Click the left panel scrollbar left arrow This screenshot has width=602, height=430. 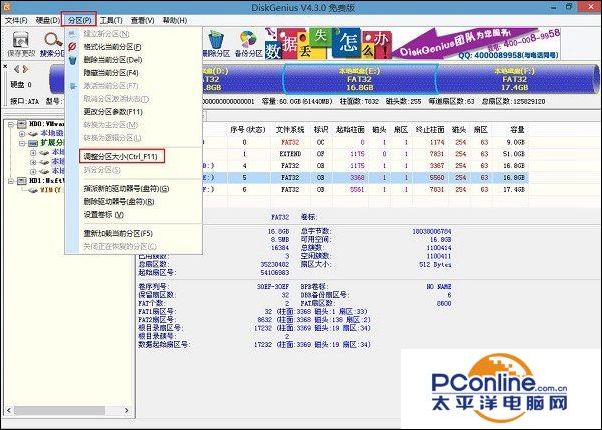(x=9, y=410)
